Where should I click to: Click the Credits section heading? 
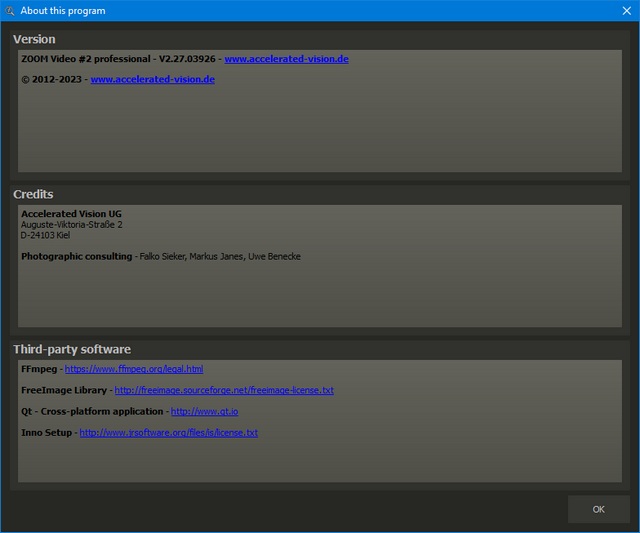coord(33,194)
